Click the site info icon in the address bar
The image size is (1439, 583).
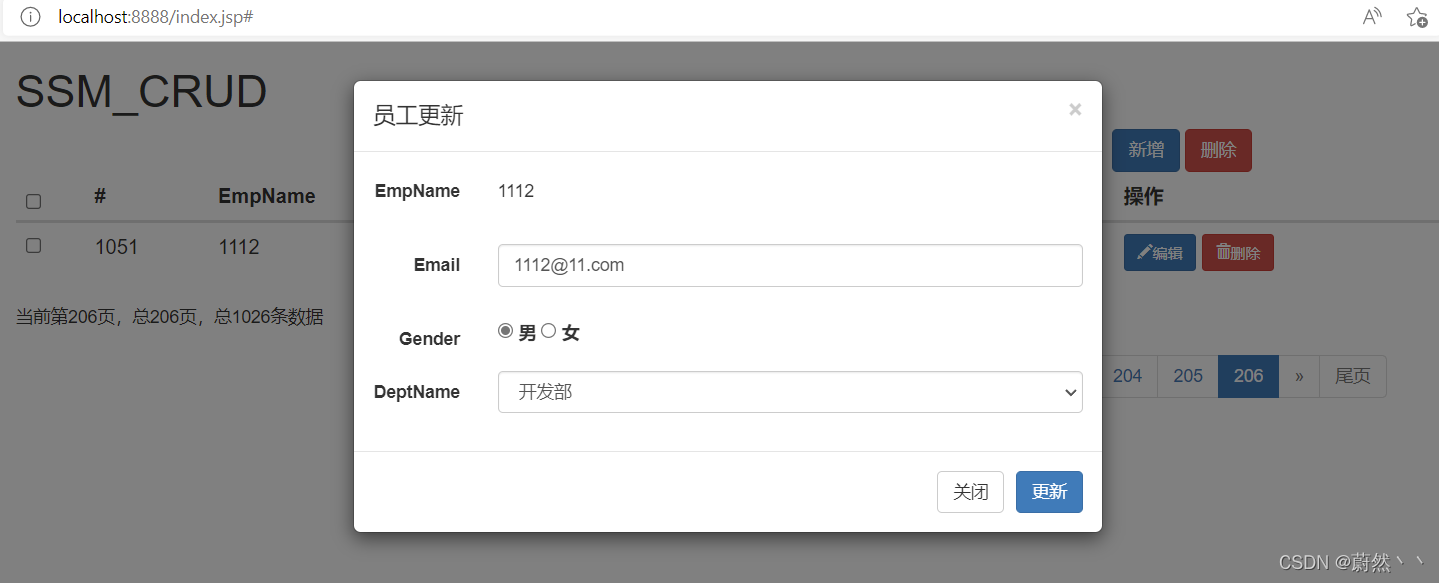point(29,17)
